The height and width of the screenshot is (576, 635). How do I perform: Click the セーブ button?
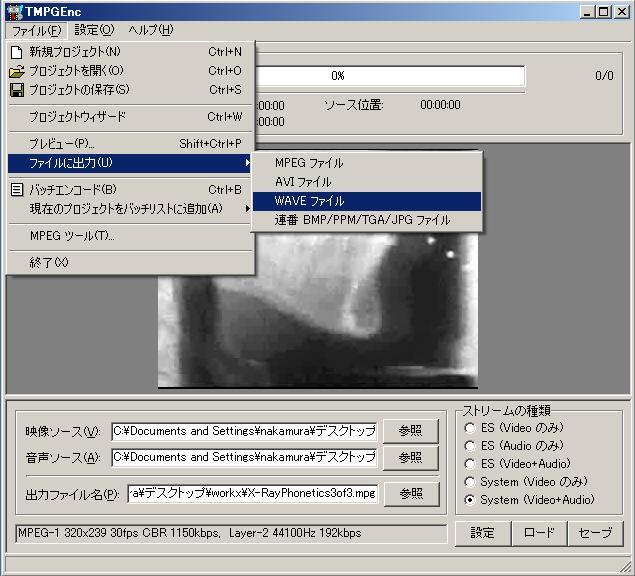(595, 533)
